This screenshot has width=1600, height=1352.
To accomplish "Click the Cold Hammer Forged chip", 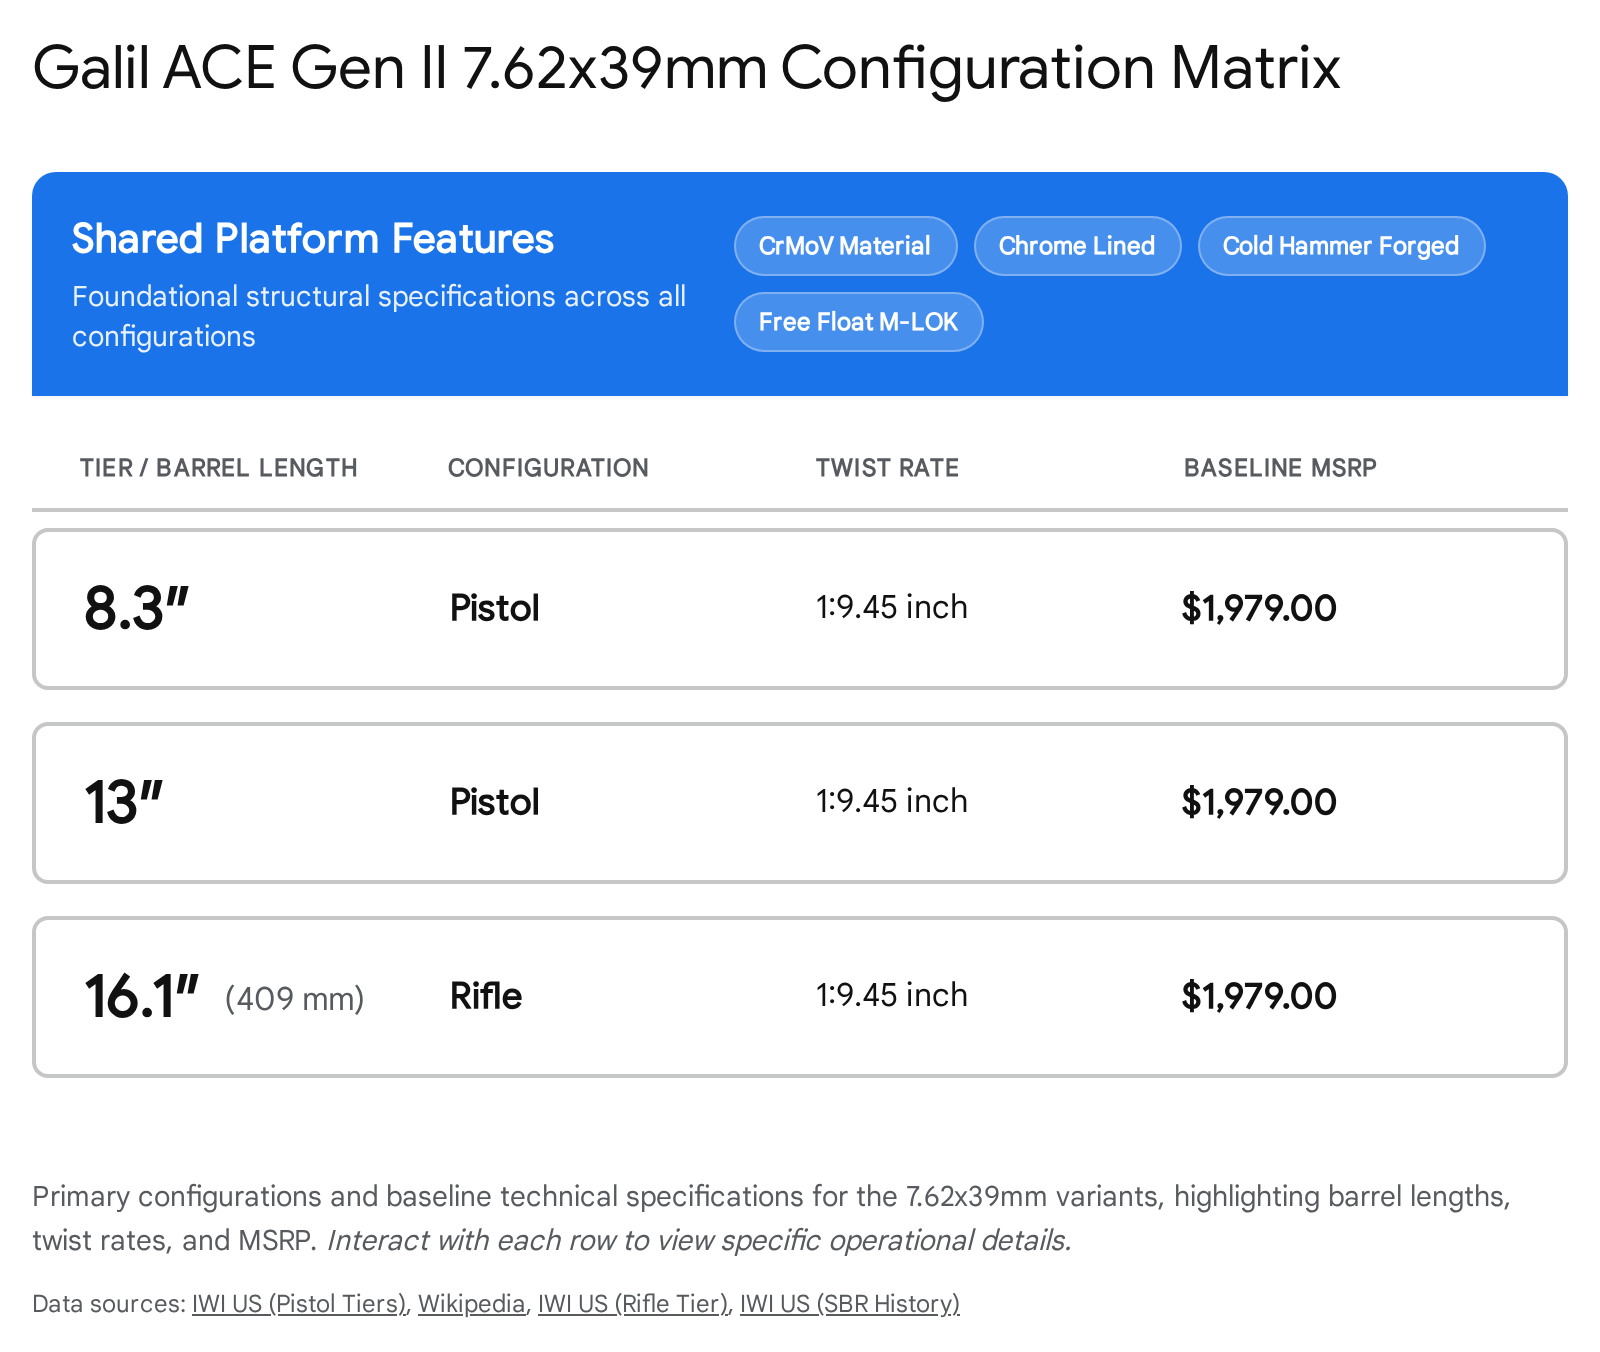I will tap(1341, 246).
